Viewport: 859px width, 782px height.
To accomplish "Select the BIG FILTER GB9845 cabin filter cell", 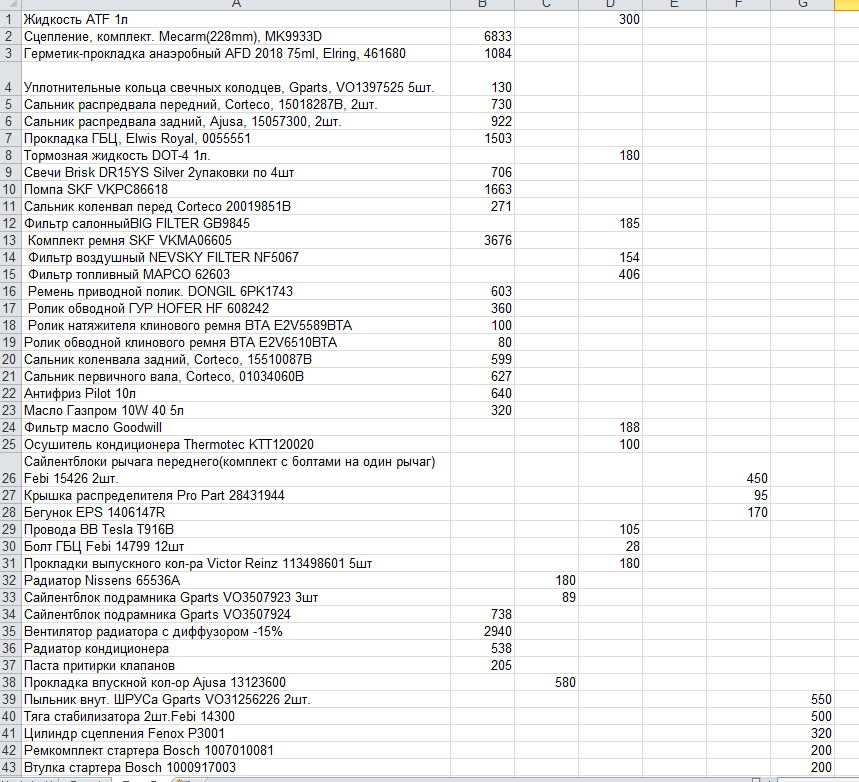I will point(236,223).
